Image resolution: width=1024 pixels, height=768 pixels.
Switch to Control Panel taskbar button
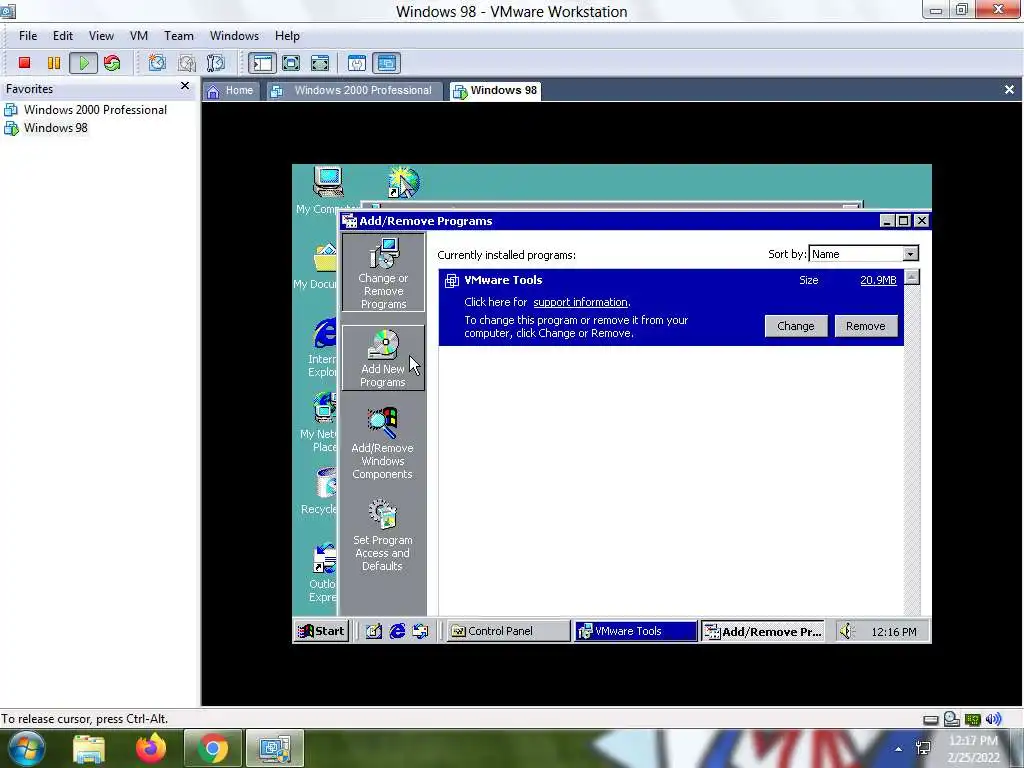pos(508,631)
